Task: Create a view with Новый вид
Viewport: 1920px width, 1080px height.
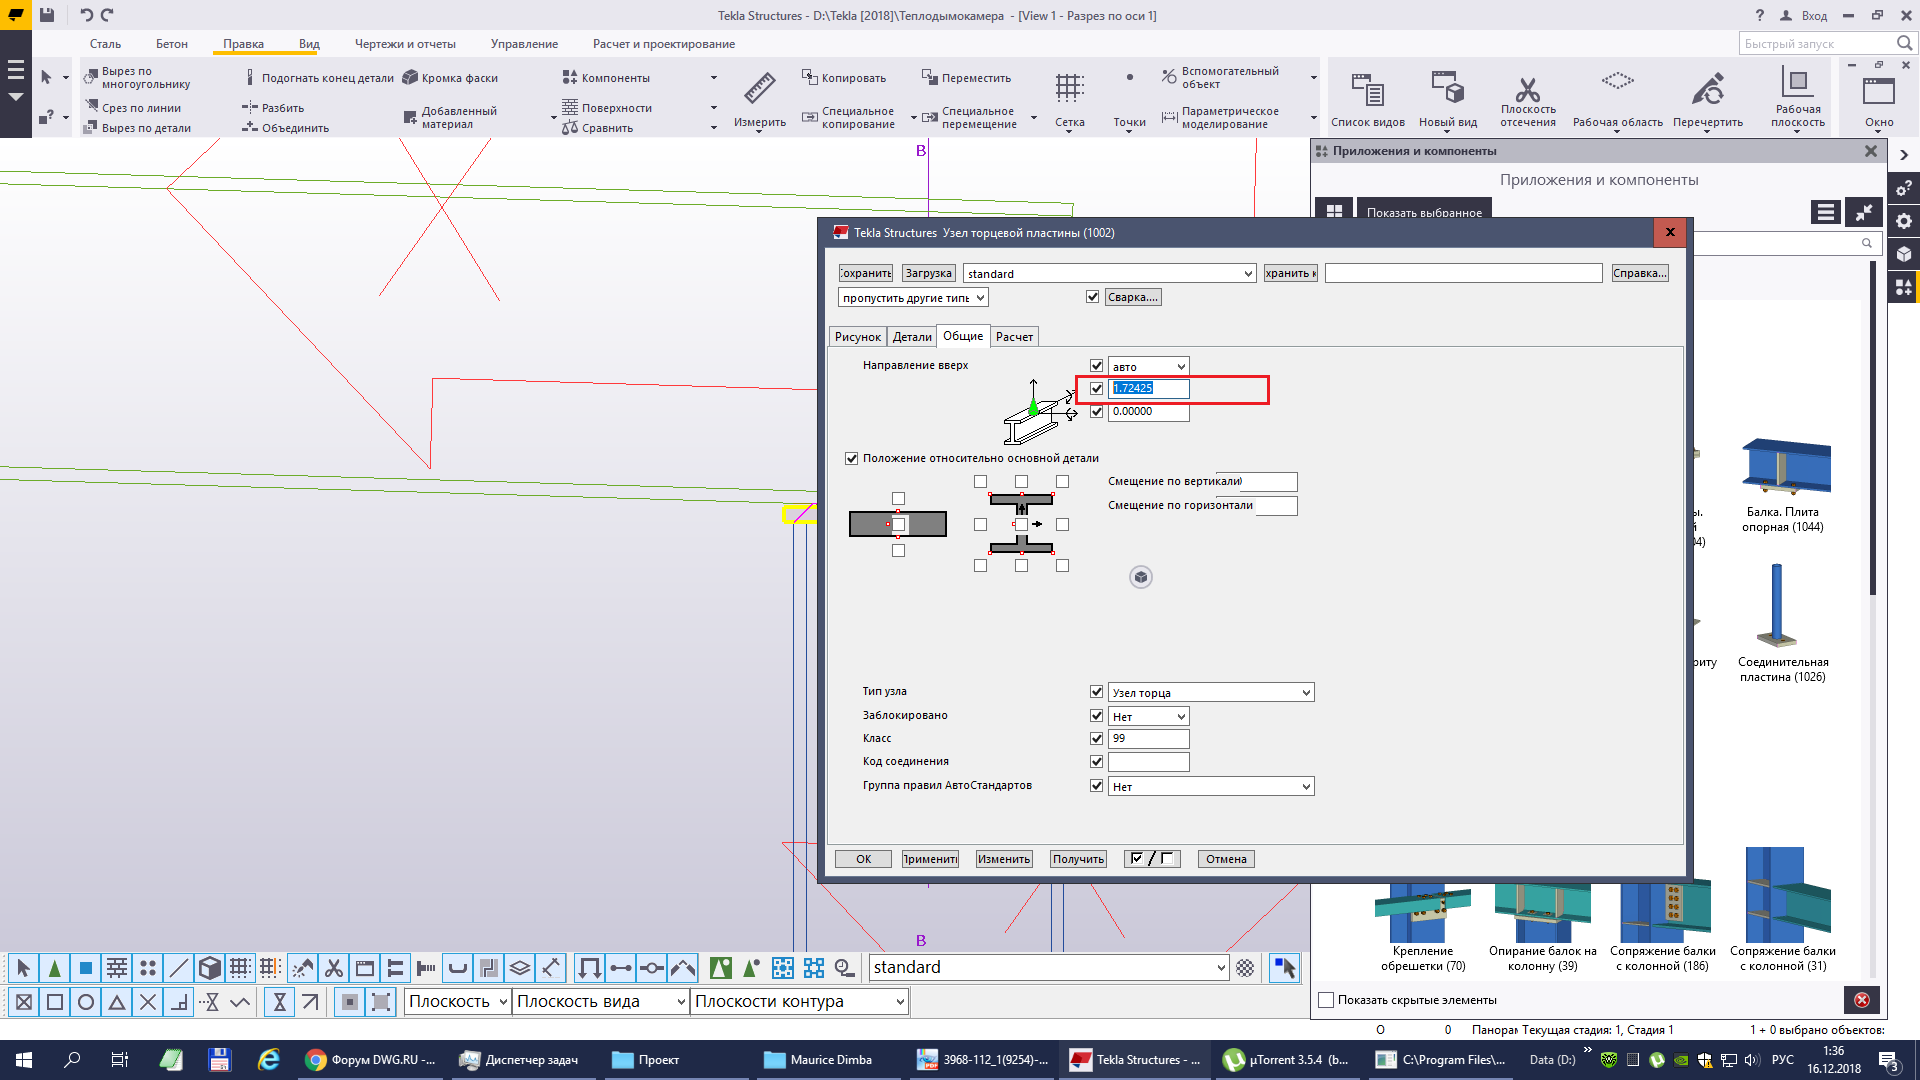Action: click(1447, 100)
